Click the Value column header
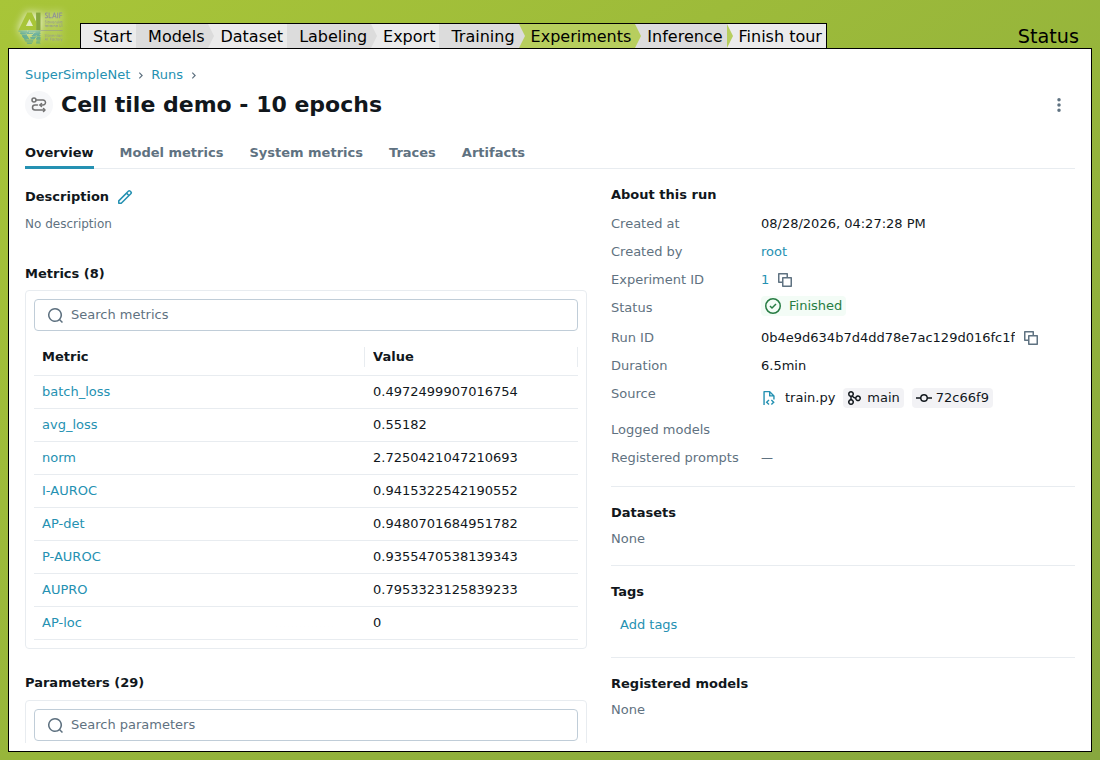The image size is (1100, 760). pyautogui.click(x=393, y=356)
